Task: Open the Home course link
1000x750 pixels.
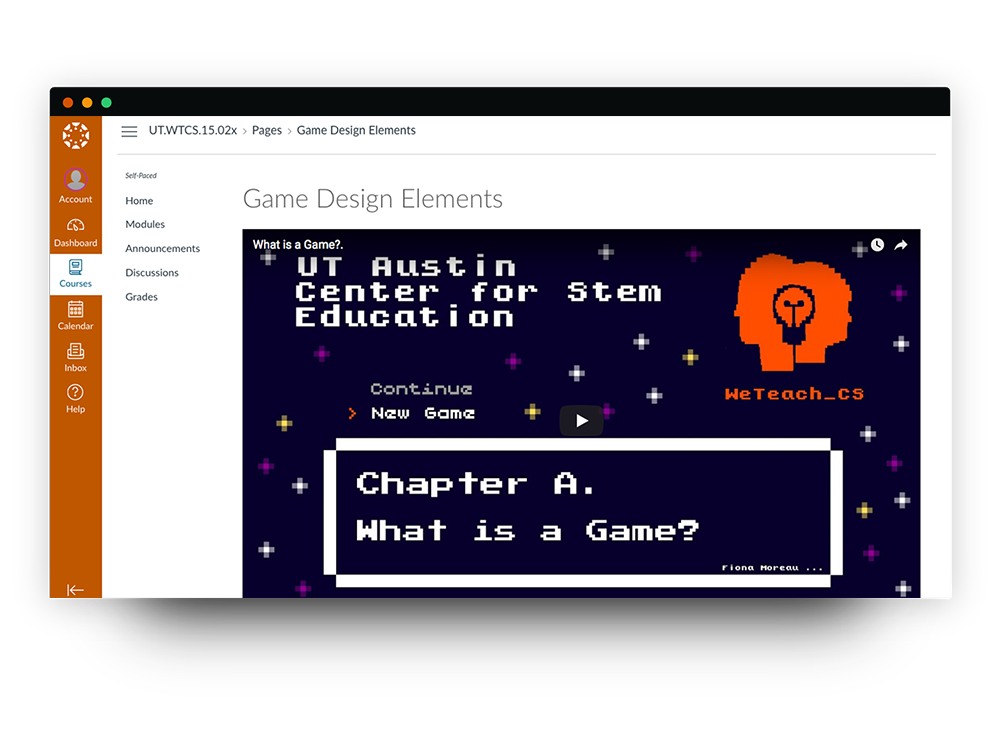Action: [x=139, y=200]
